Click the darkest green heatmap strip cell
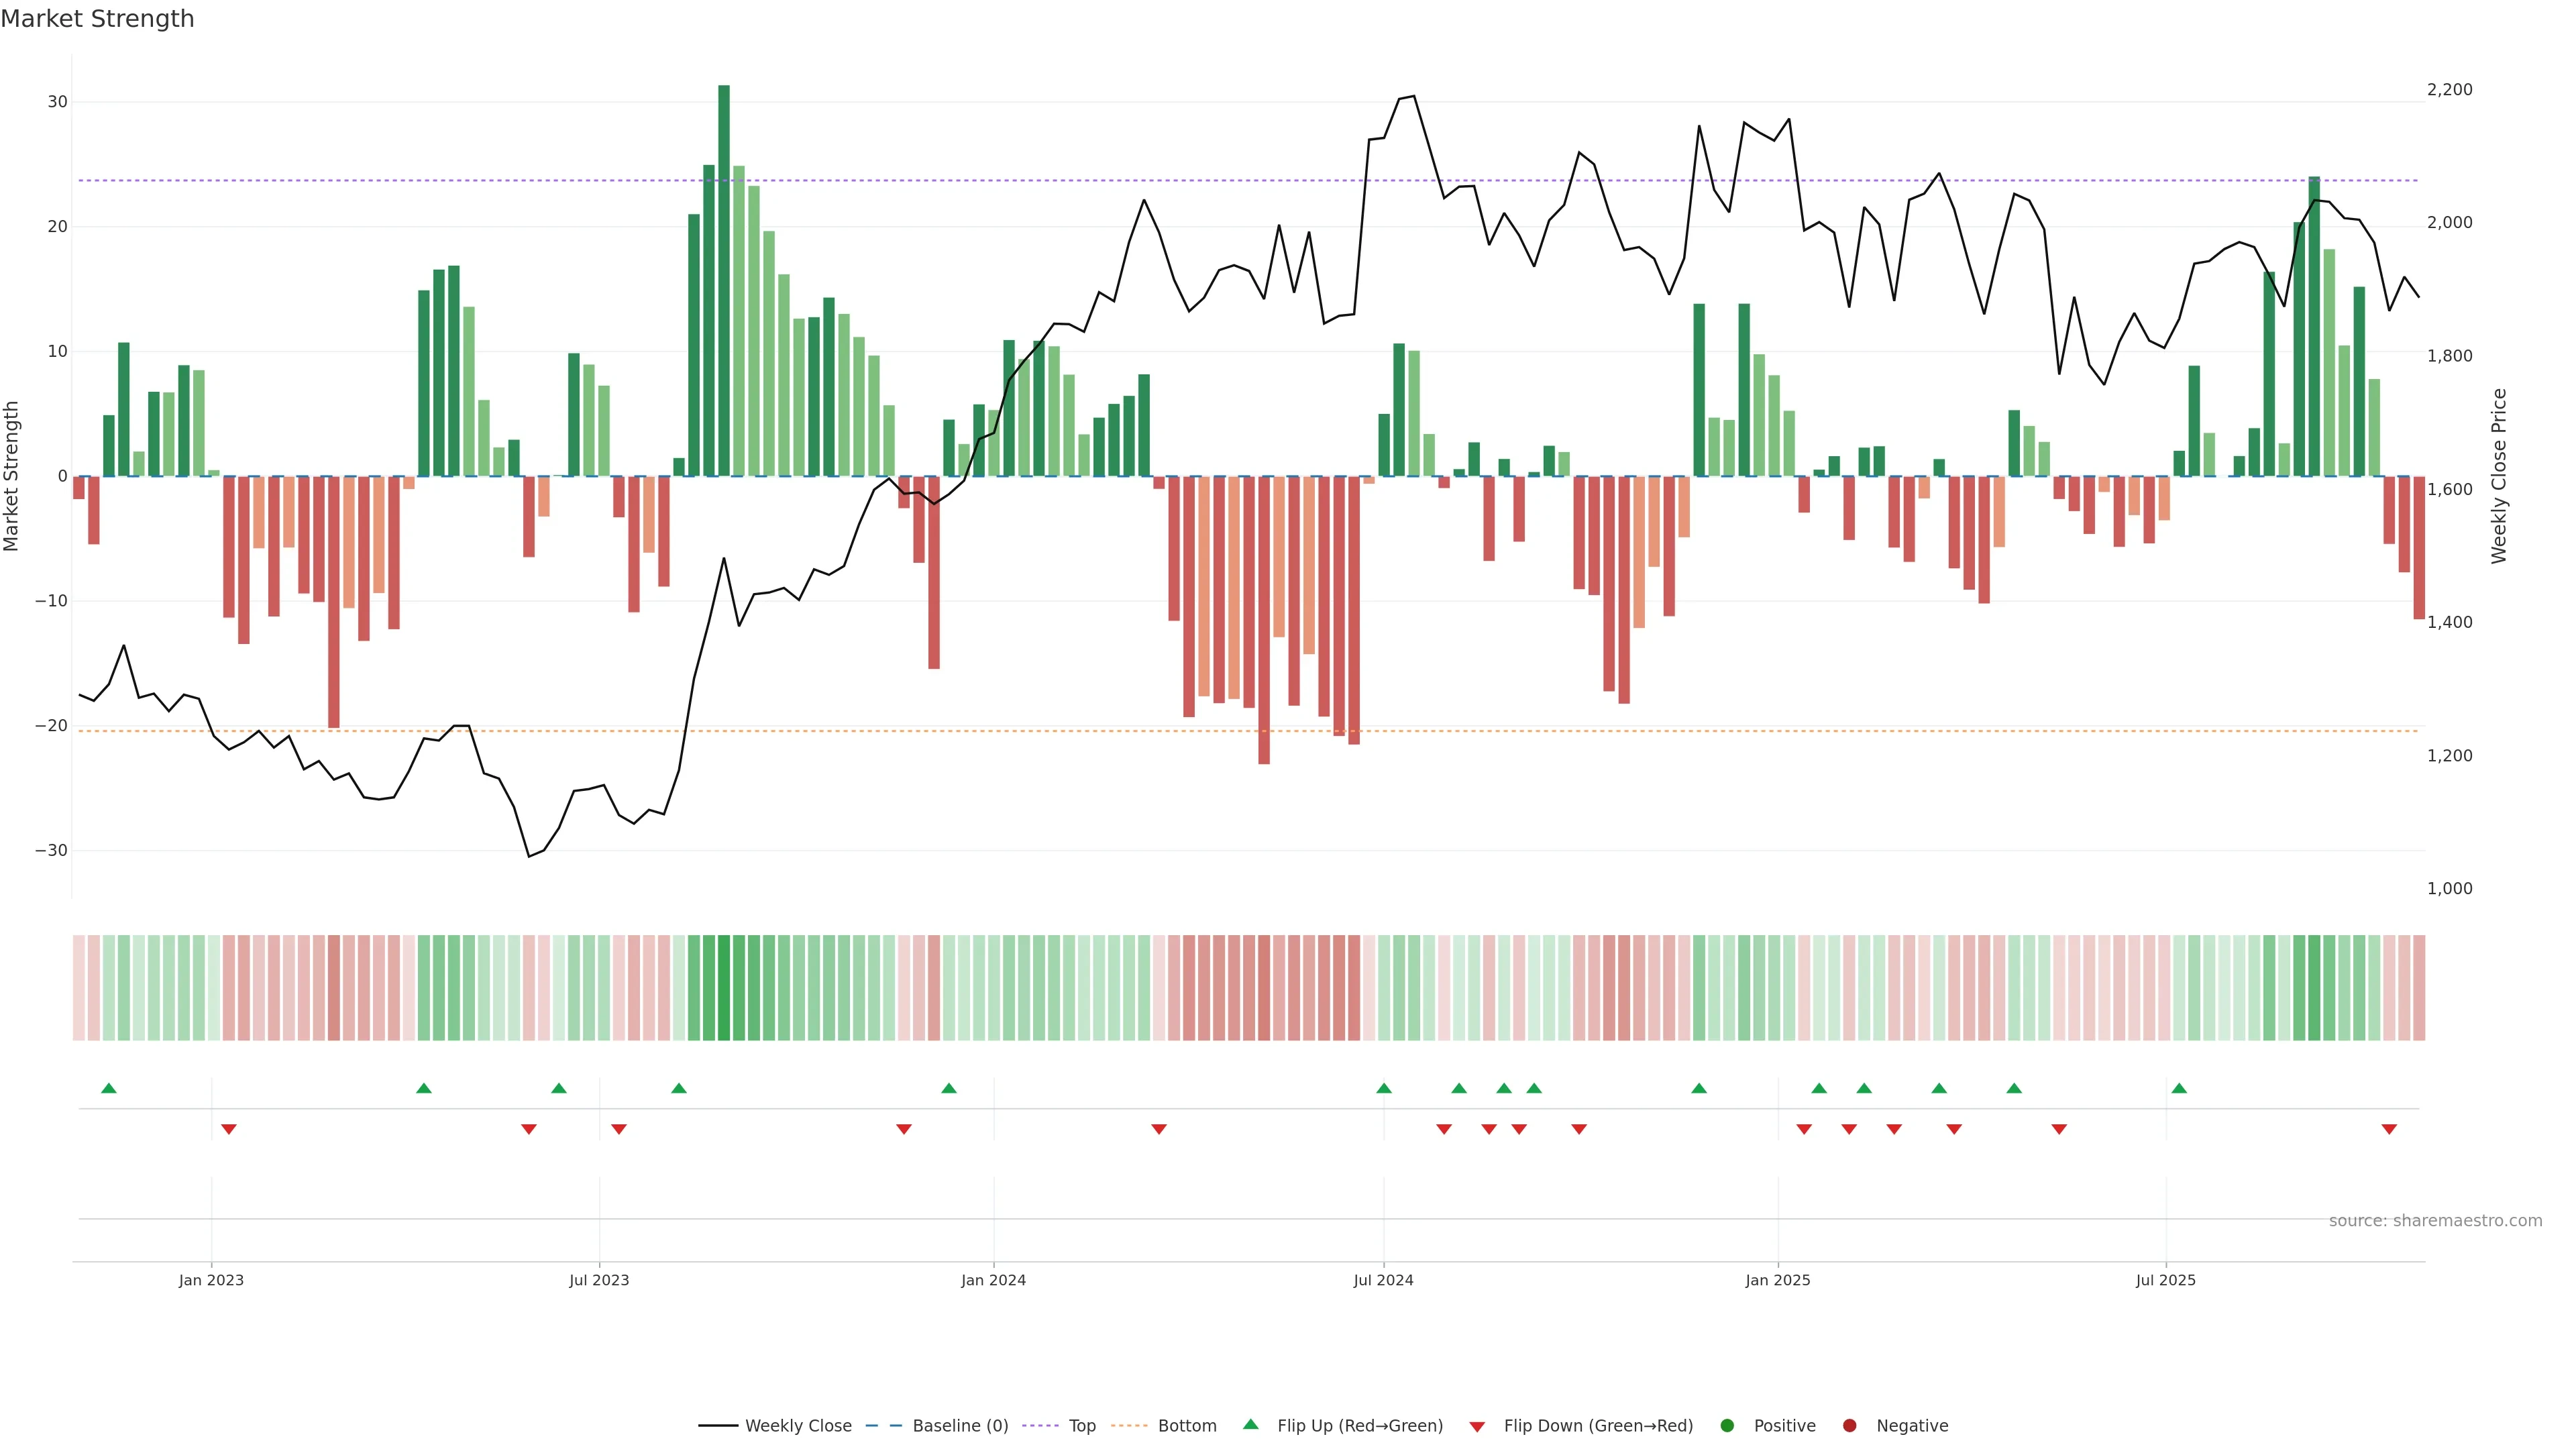Image resolution: width=2576 pixels, height=1449 pixels. click(x=724, y=988)
